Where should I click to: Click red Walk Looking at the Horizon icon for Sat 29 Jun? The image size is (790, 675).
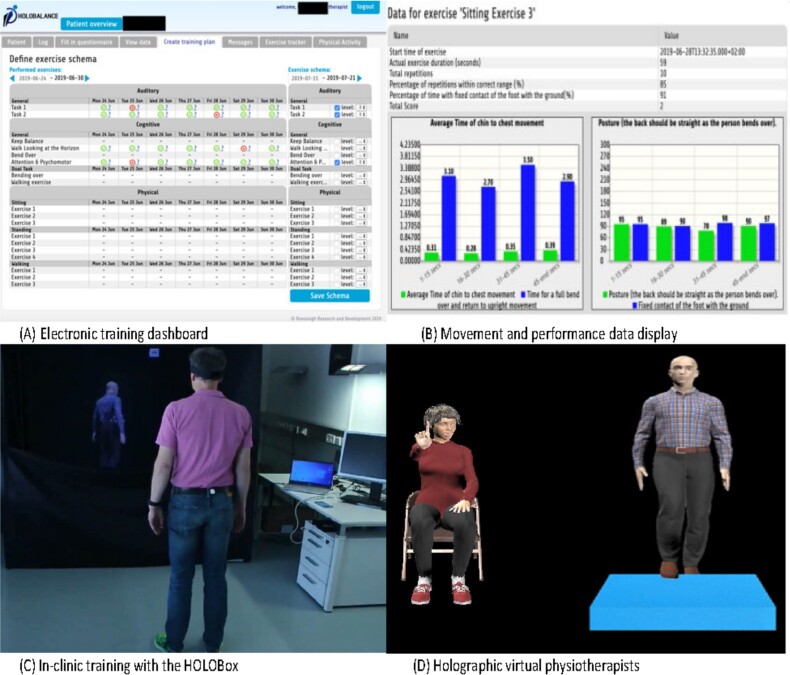pyautogui.click(x=244, y=148)
